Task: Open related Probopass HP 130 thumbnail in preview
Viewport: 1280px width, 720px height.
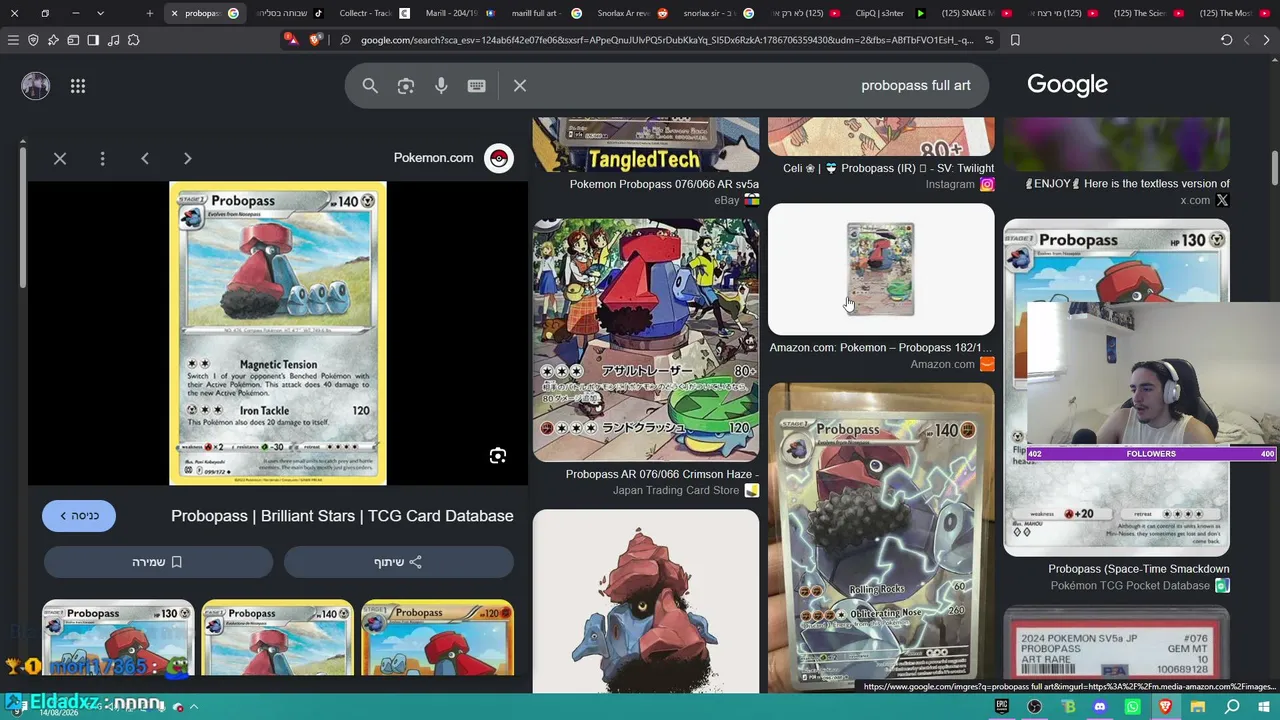Action: tap(118, 637)
